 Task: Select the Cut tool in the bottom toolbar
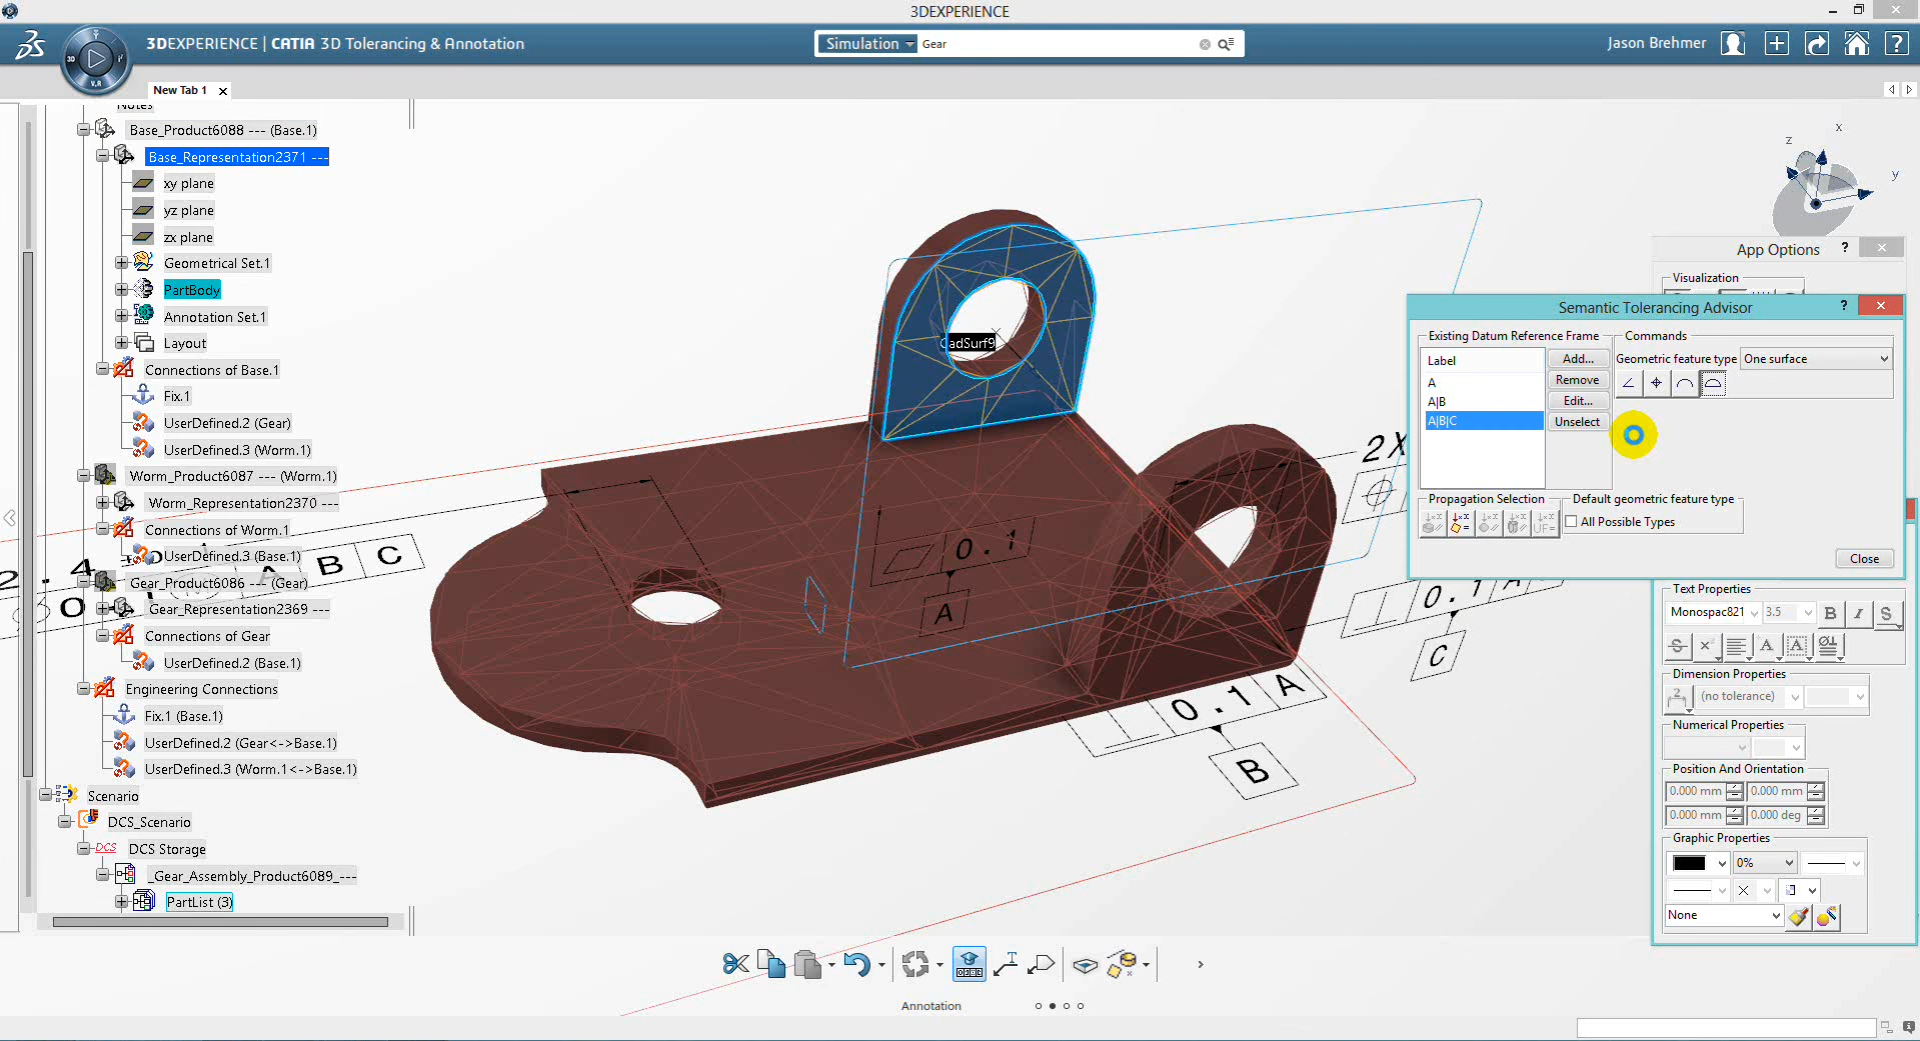735,963
